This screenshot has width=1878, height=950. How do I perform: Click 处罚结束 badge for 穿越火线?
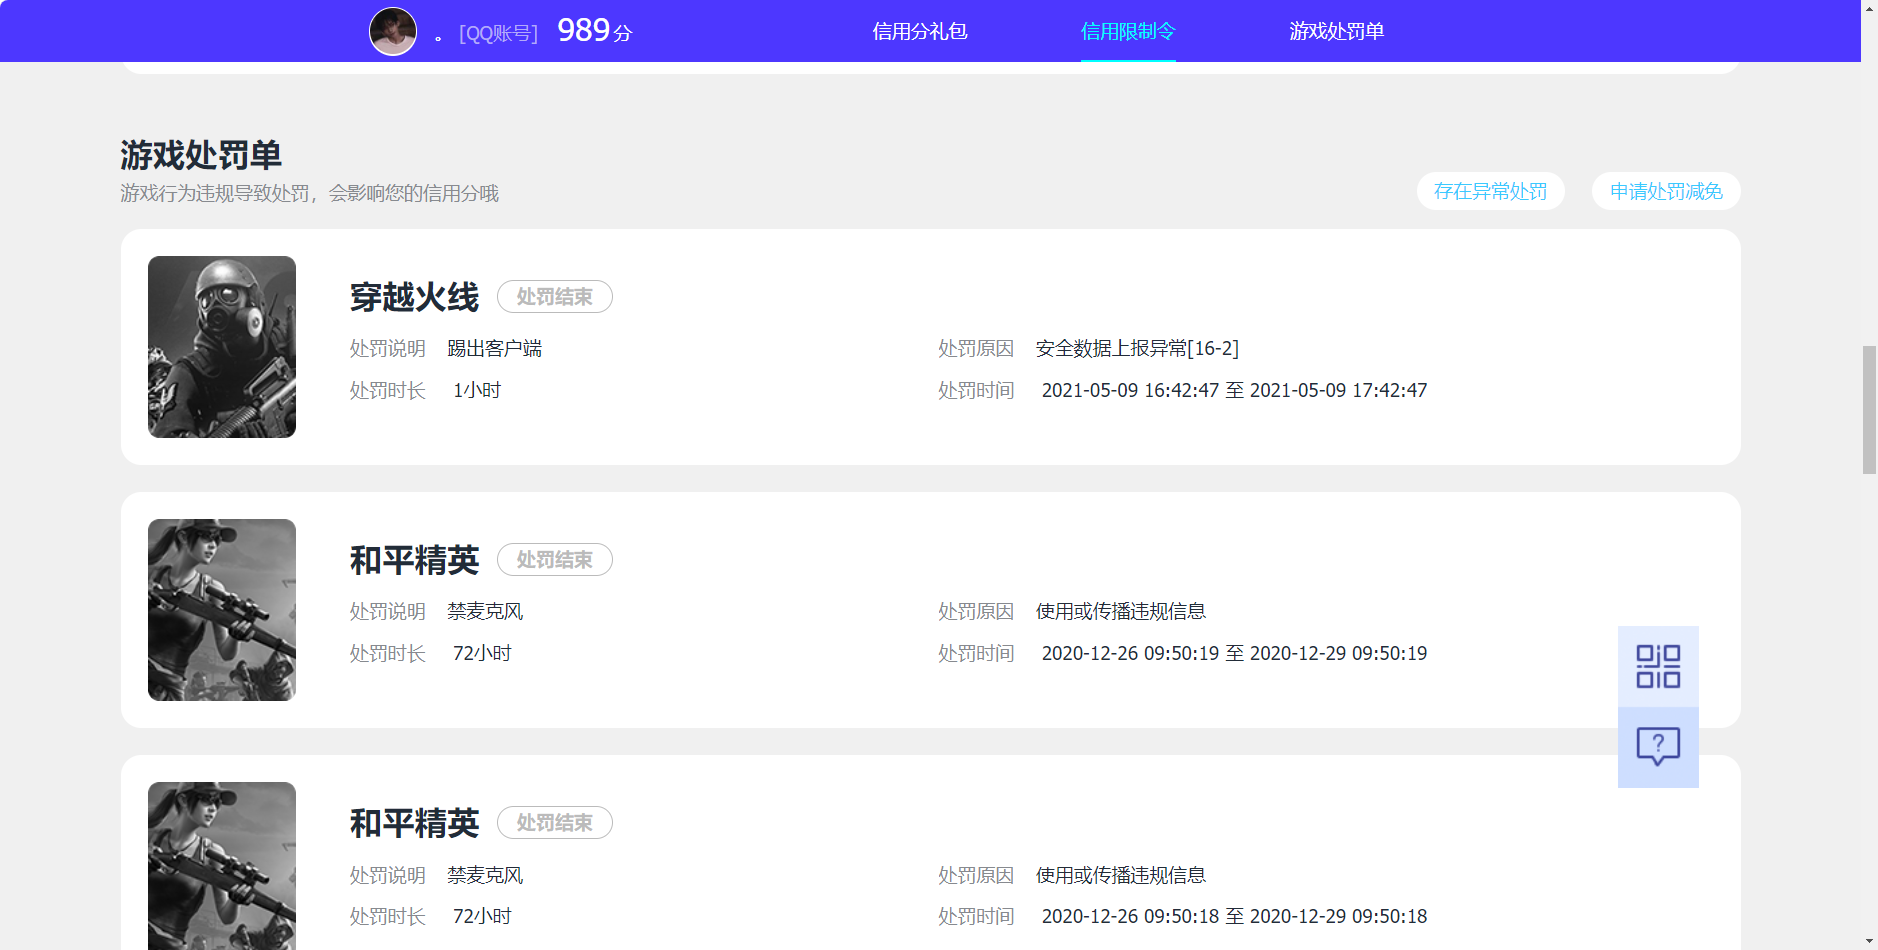point(555,297)
